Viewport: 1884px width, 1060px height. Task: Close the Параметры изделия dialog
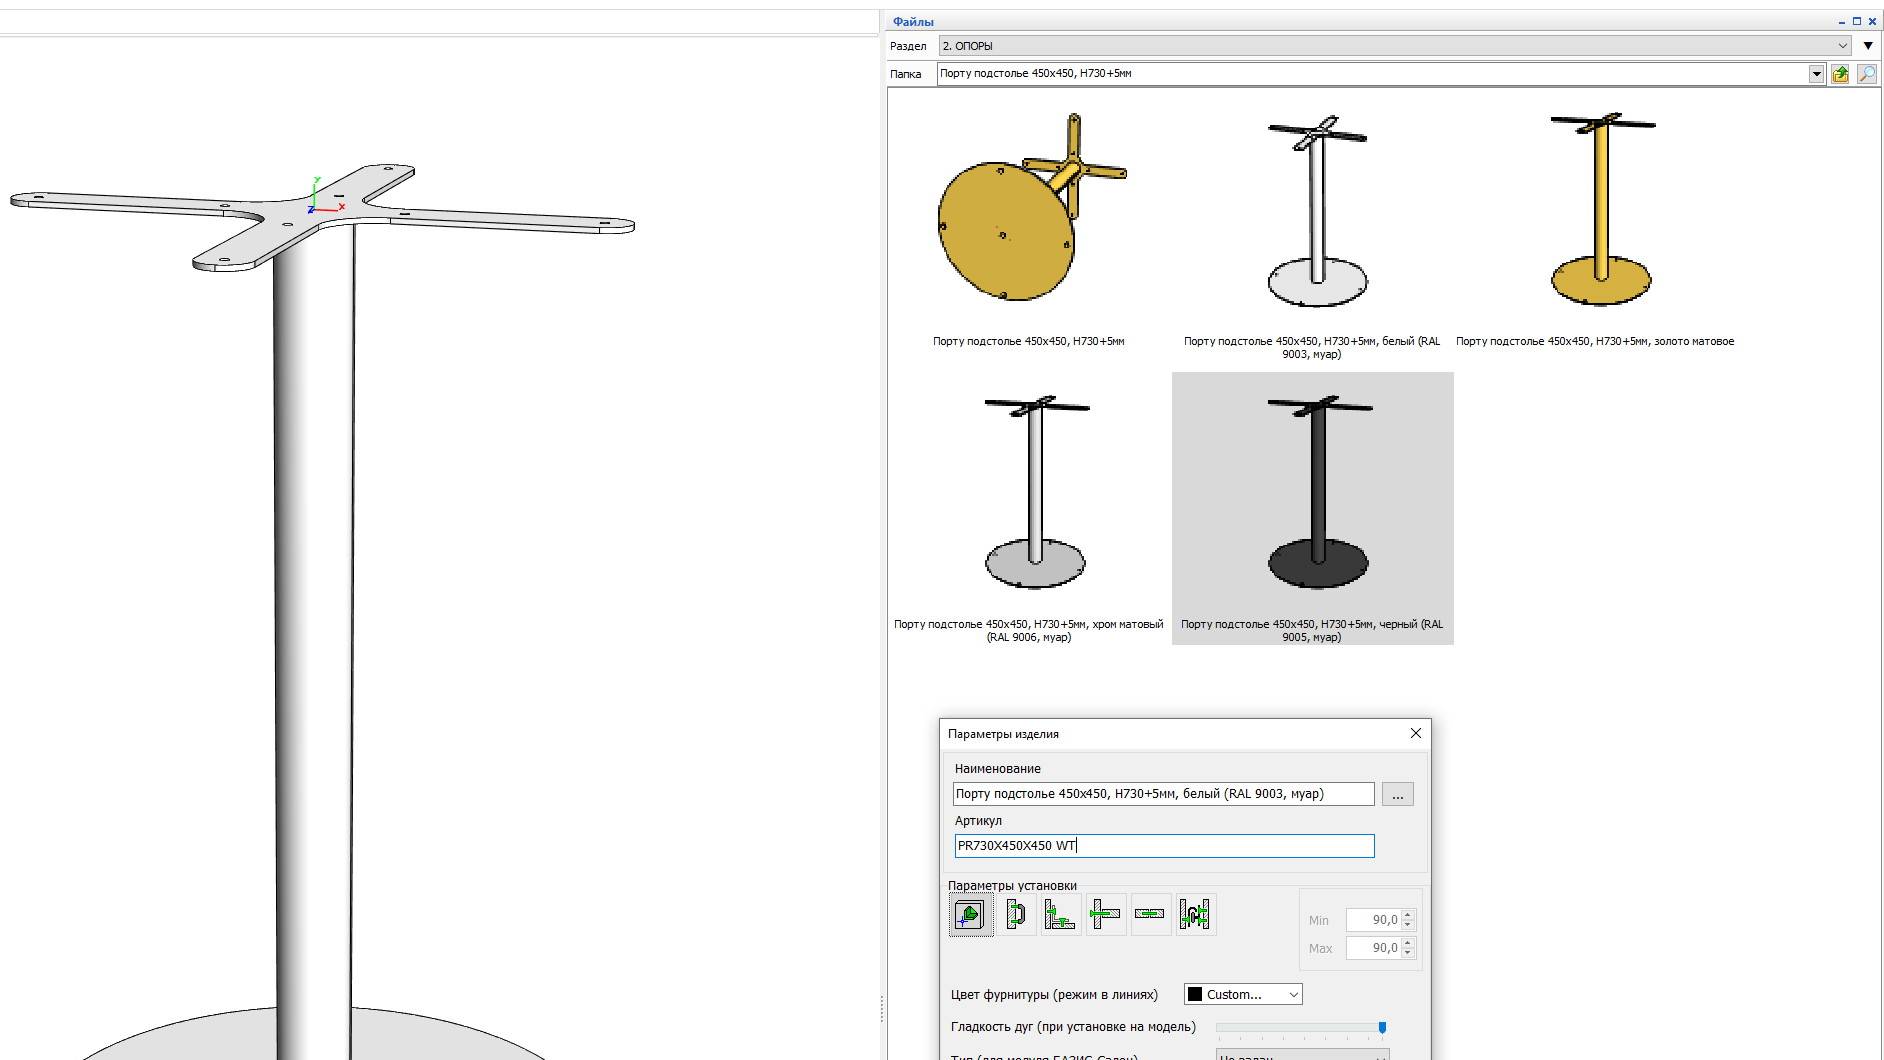pyautogui.click(x=1415, y=733)
